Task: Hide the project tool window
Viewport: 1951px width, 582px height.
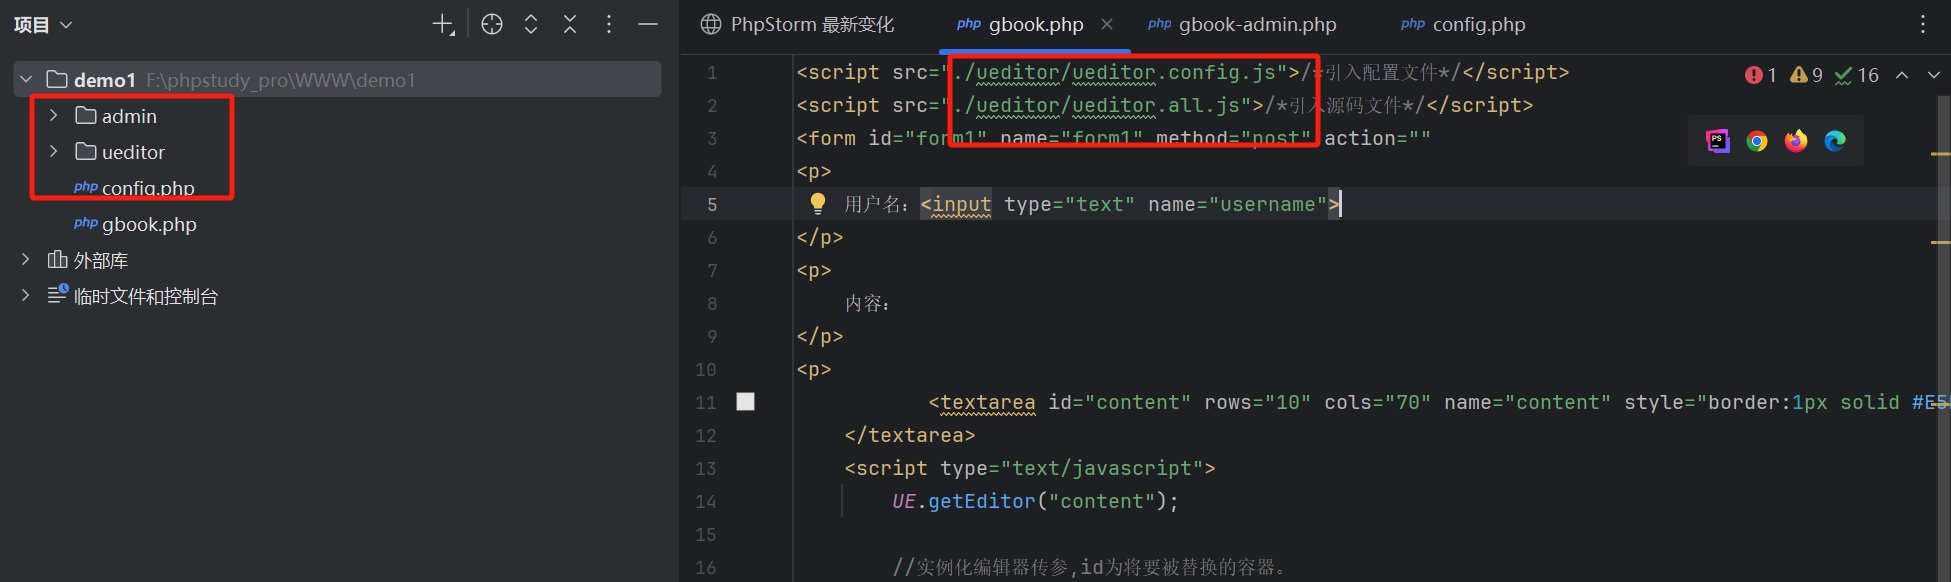Action: click(x=648, y=25)
